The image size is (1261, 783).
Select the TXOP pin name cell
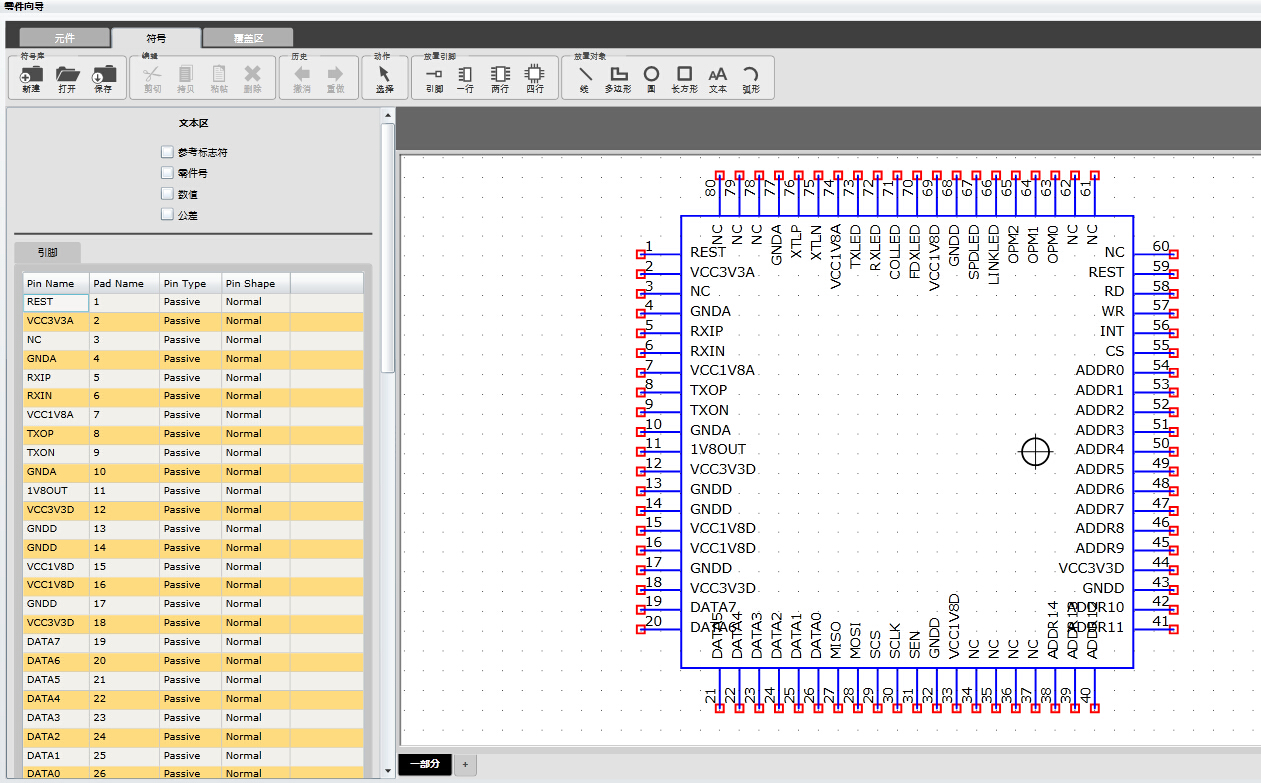point(56,434)
